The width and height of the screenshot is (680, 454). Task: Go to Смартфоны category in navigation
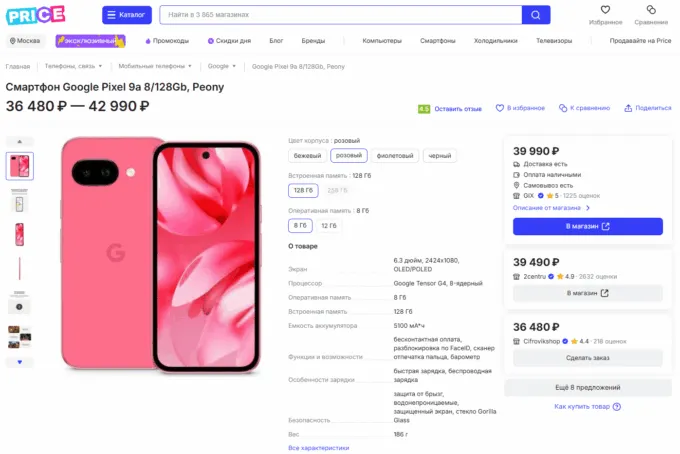tap(438, 41)
